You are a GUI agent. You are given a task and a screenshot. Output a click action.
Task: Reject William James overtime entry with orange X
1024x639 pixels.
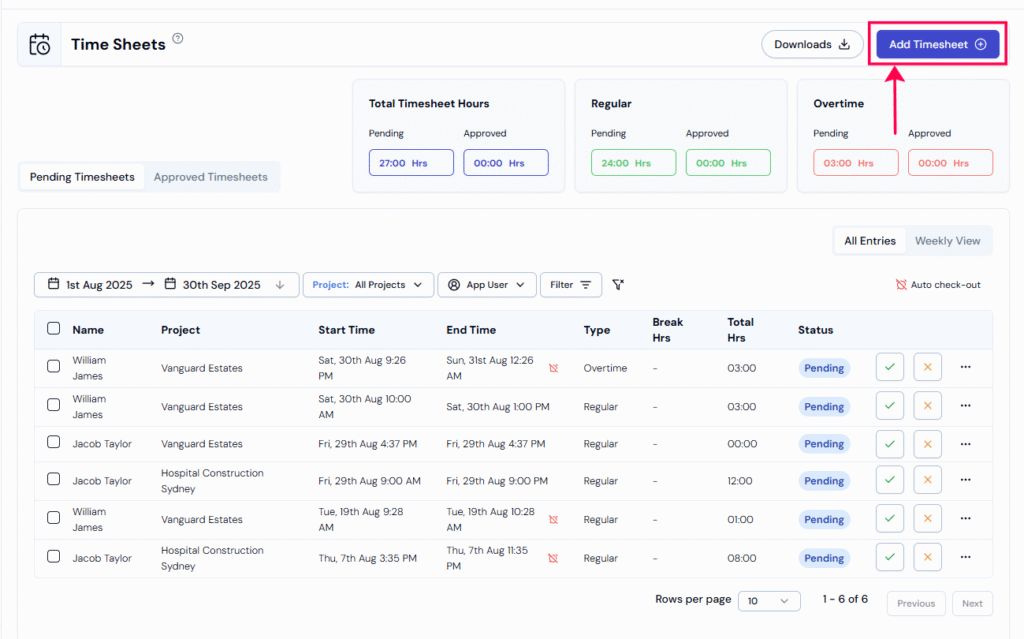tap(927, 367)
